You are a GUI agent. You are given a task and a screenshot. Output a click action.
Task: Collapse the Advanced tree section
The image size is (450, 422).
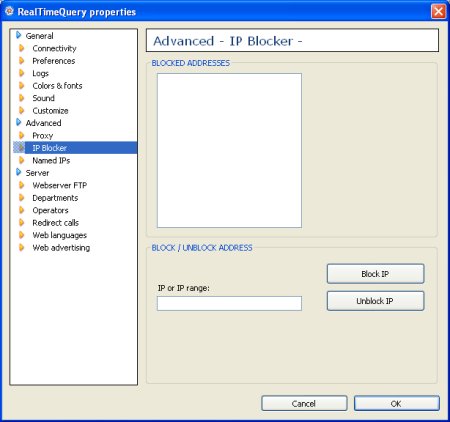pyautogui.click(x=19, y=123)
